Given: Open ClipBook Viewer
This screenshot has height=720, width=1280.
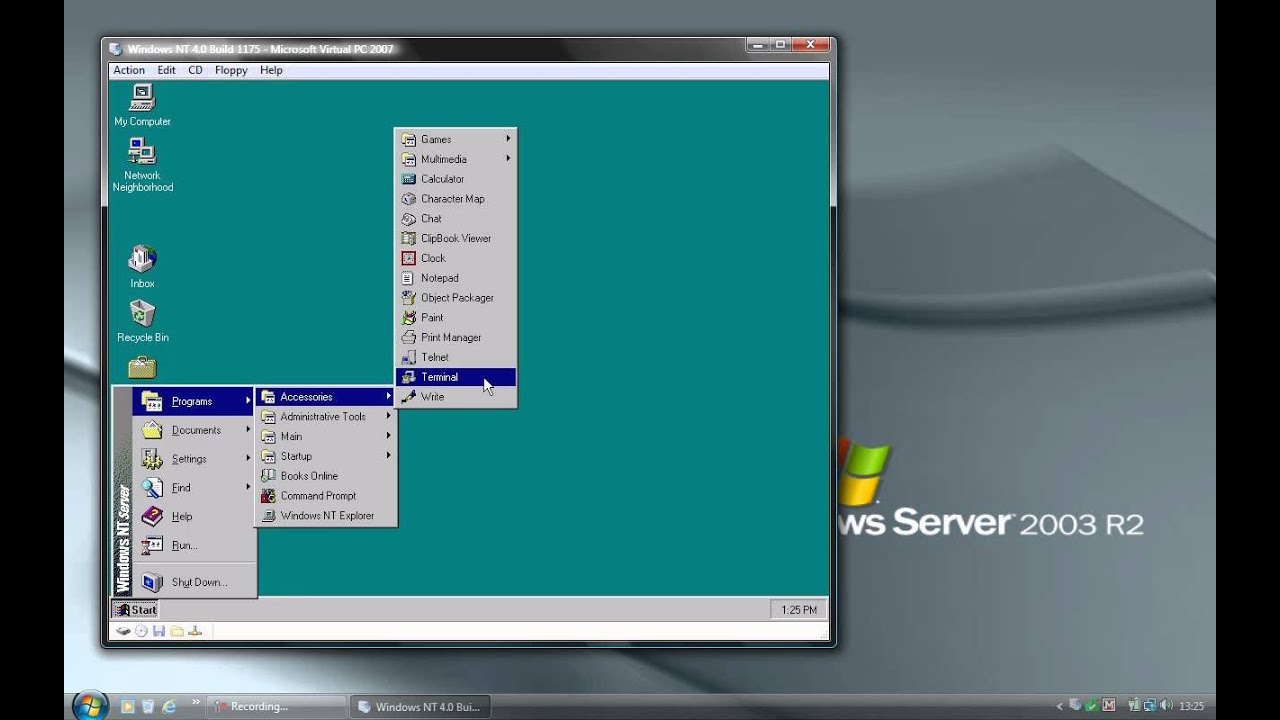Looking at the screenshot, I should [456, 238].
